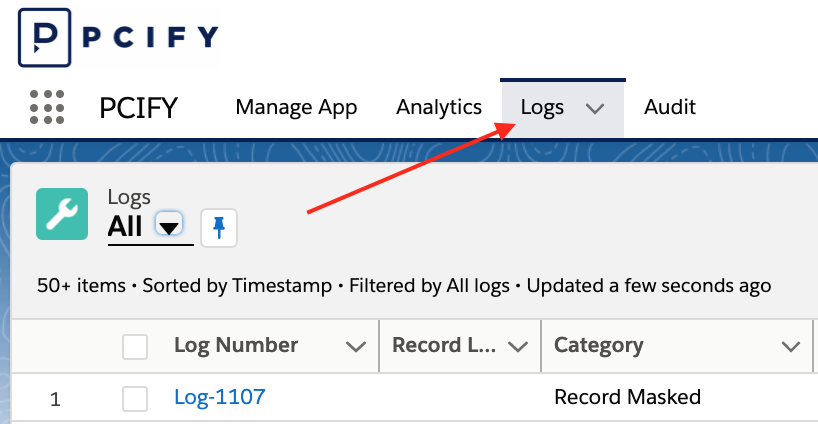Expand the Logs tab chevron menu

pyautogui.click(x=595, y=108)
